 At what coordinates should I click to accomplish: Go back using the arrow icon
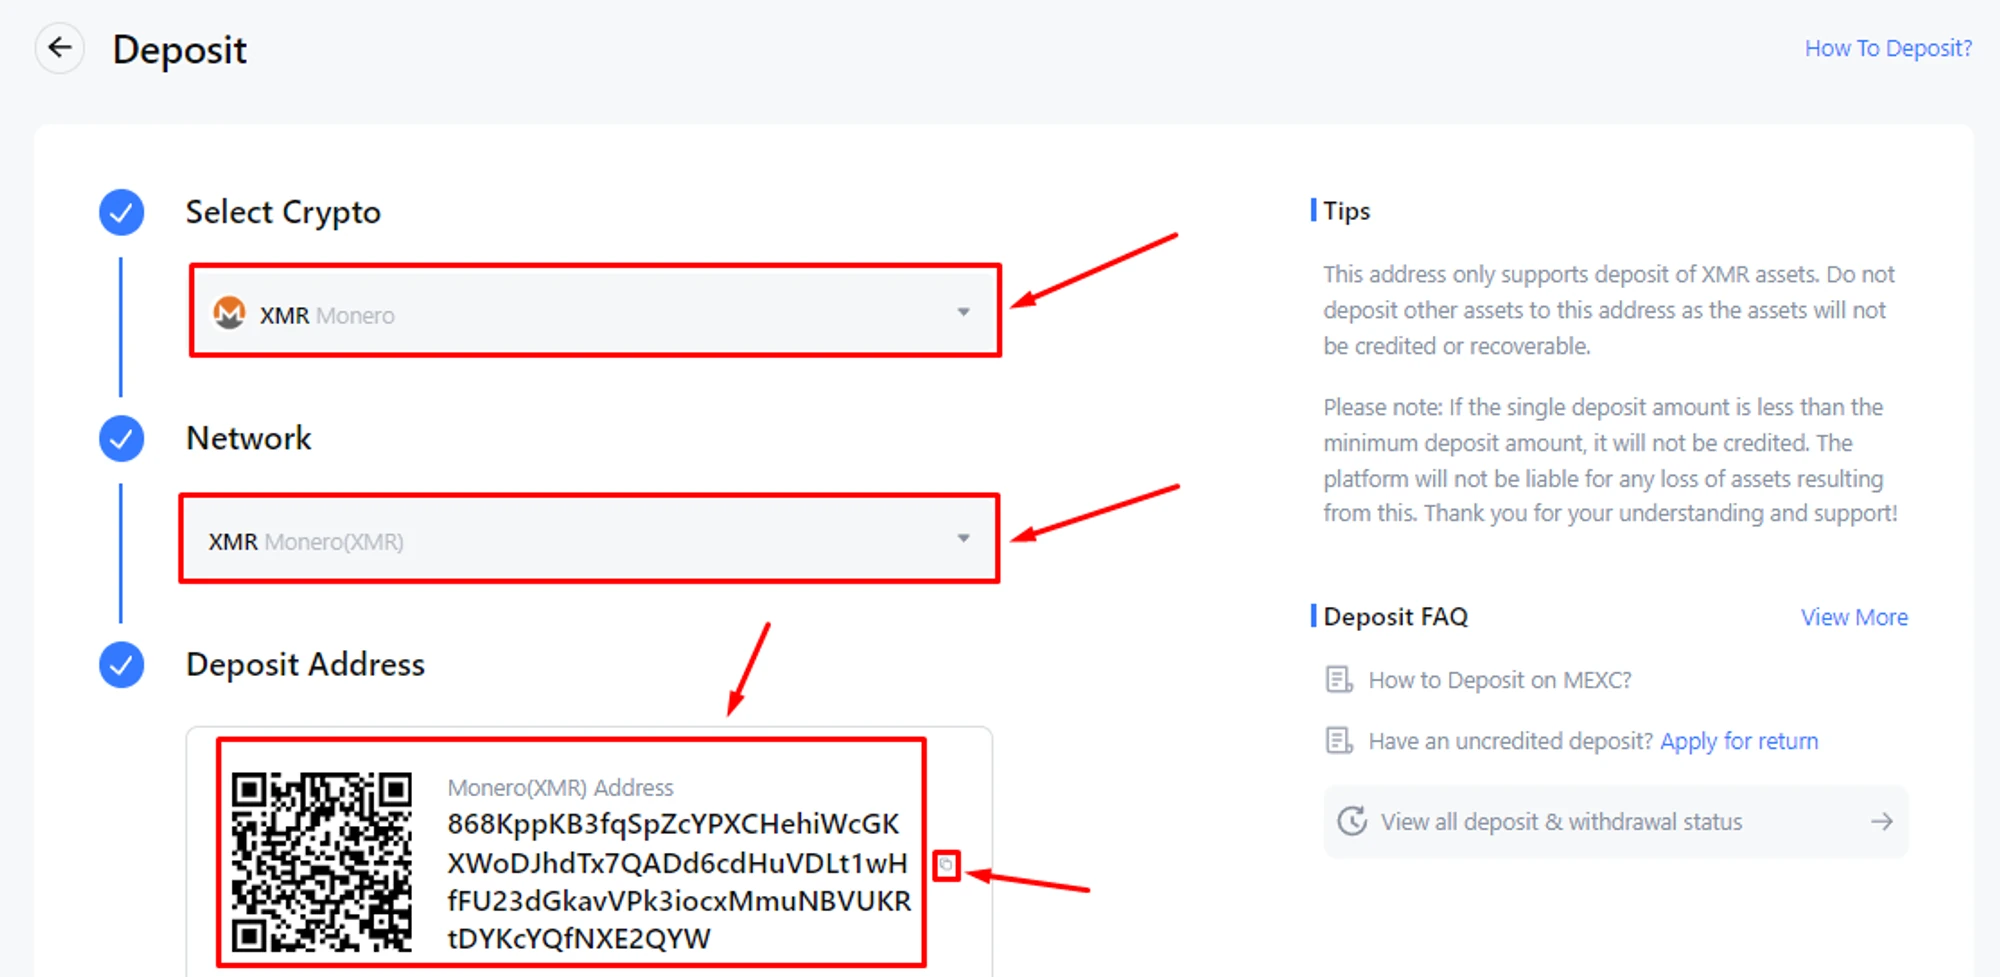coord(60,48)
